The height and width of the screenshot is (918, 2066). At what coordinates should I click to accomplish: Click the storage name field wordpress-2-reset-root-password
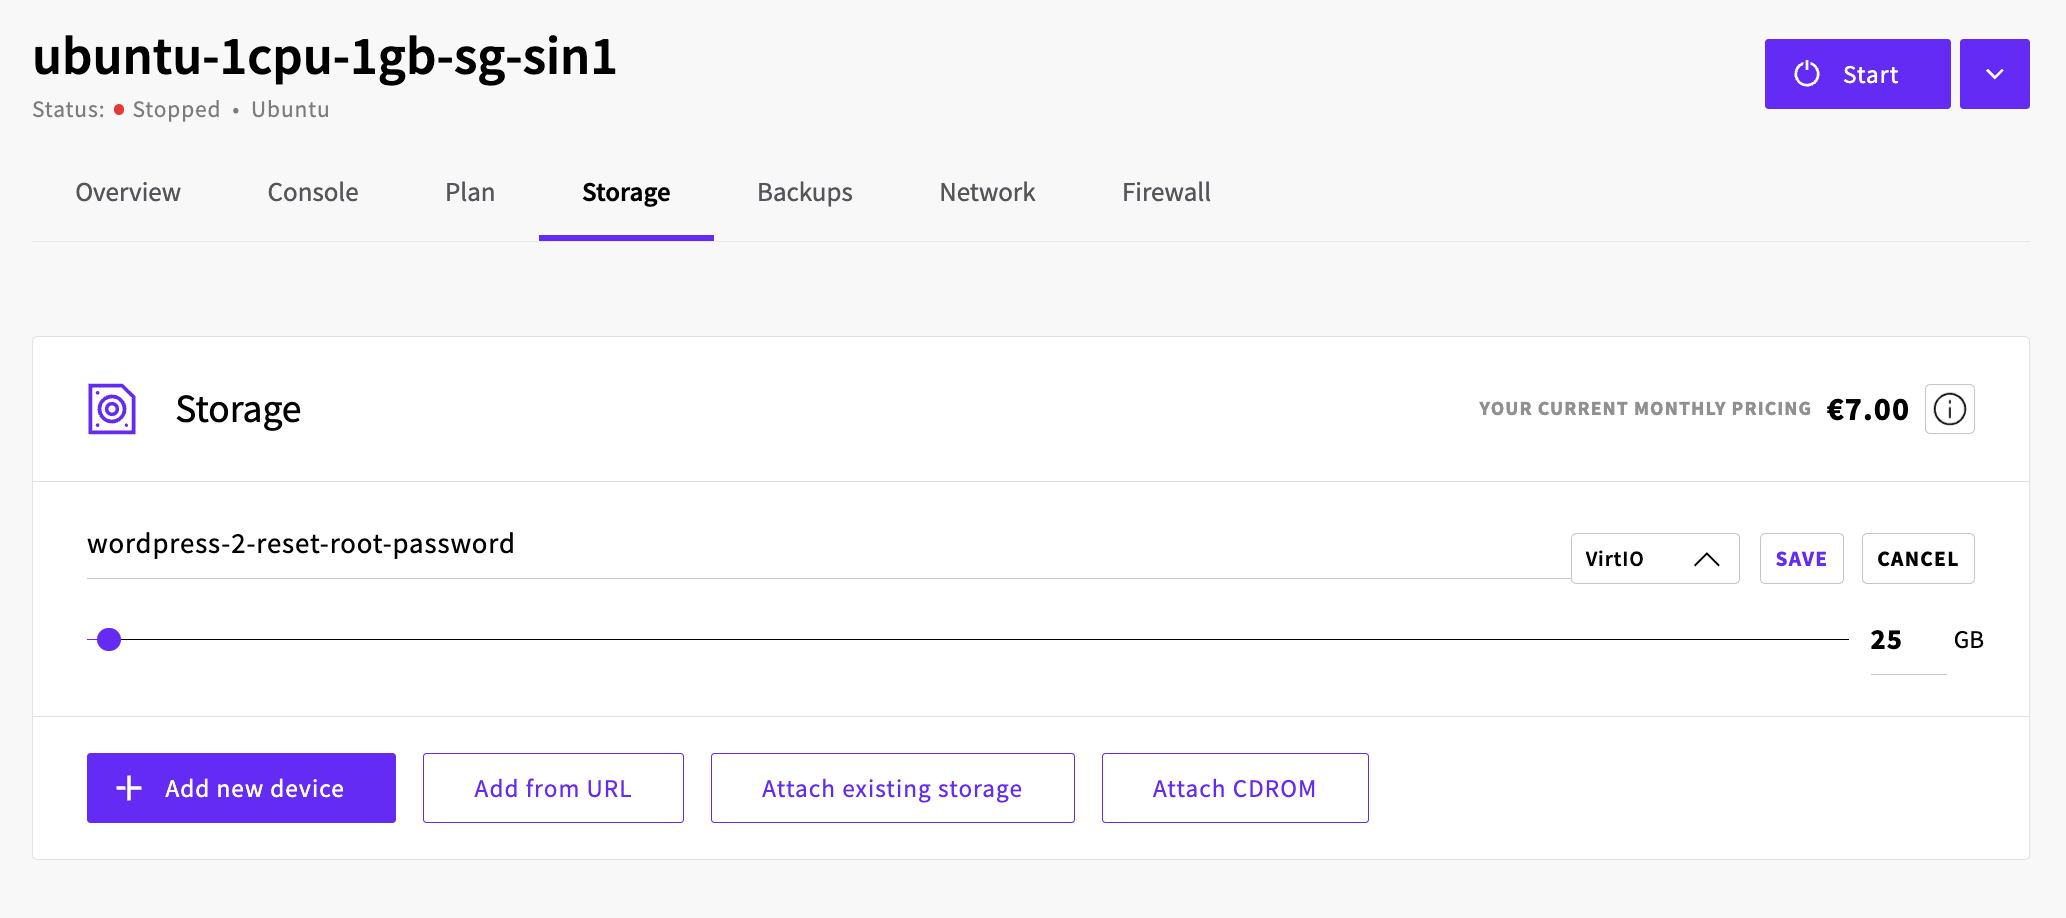(x=828, y=545)
